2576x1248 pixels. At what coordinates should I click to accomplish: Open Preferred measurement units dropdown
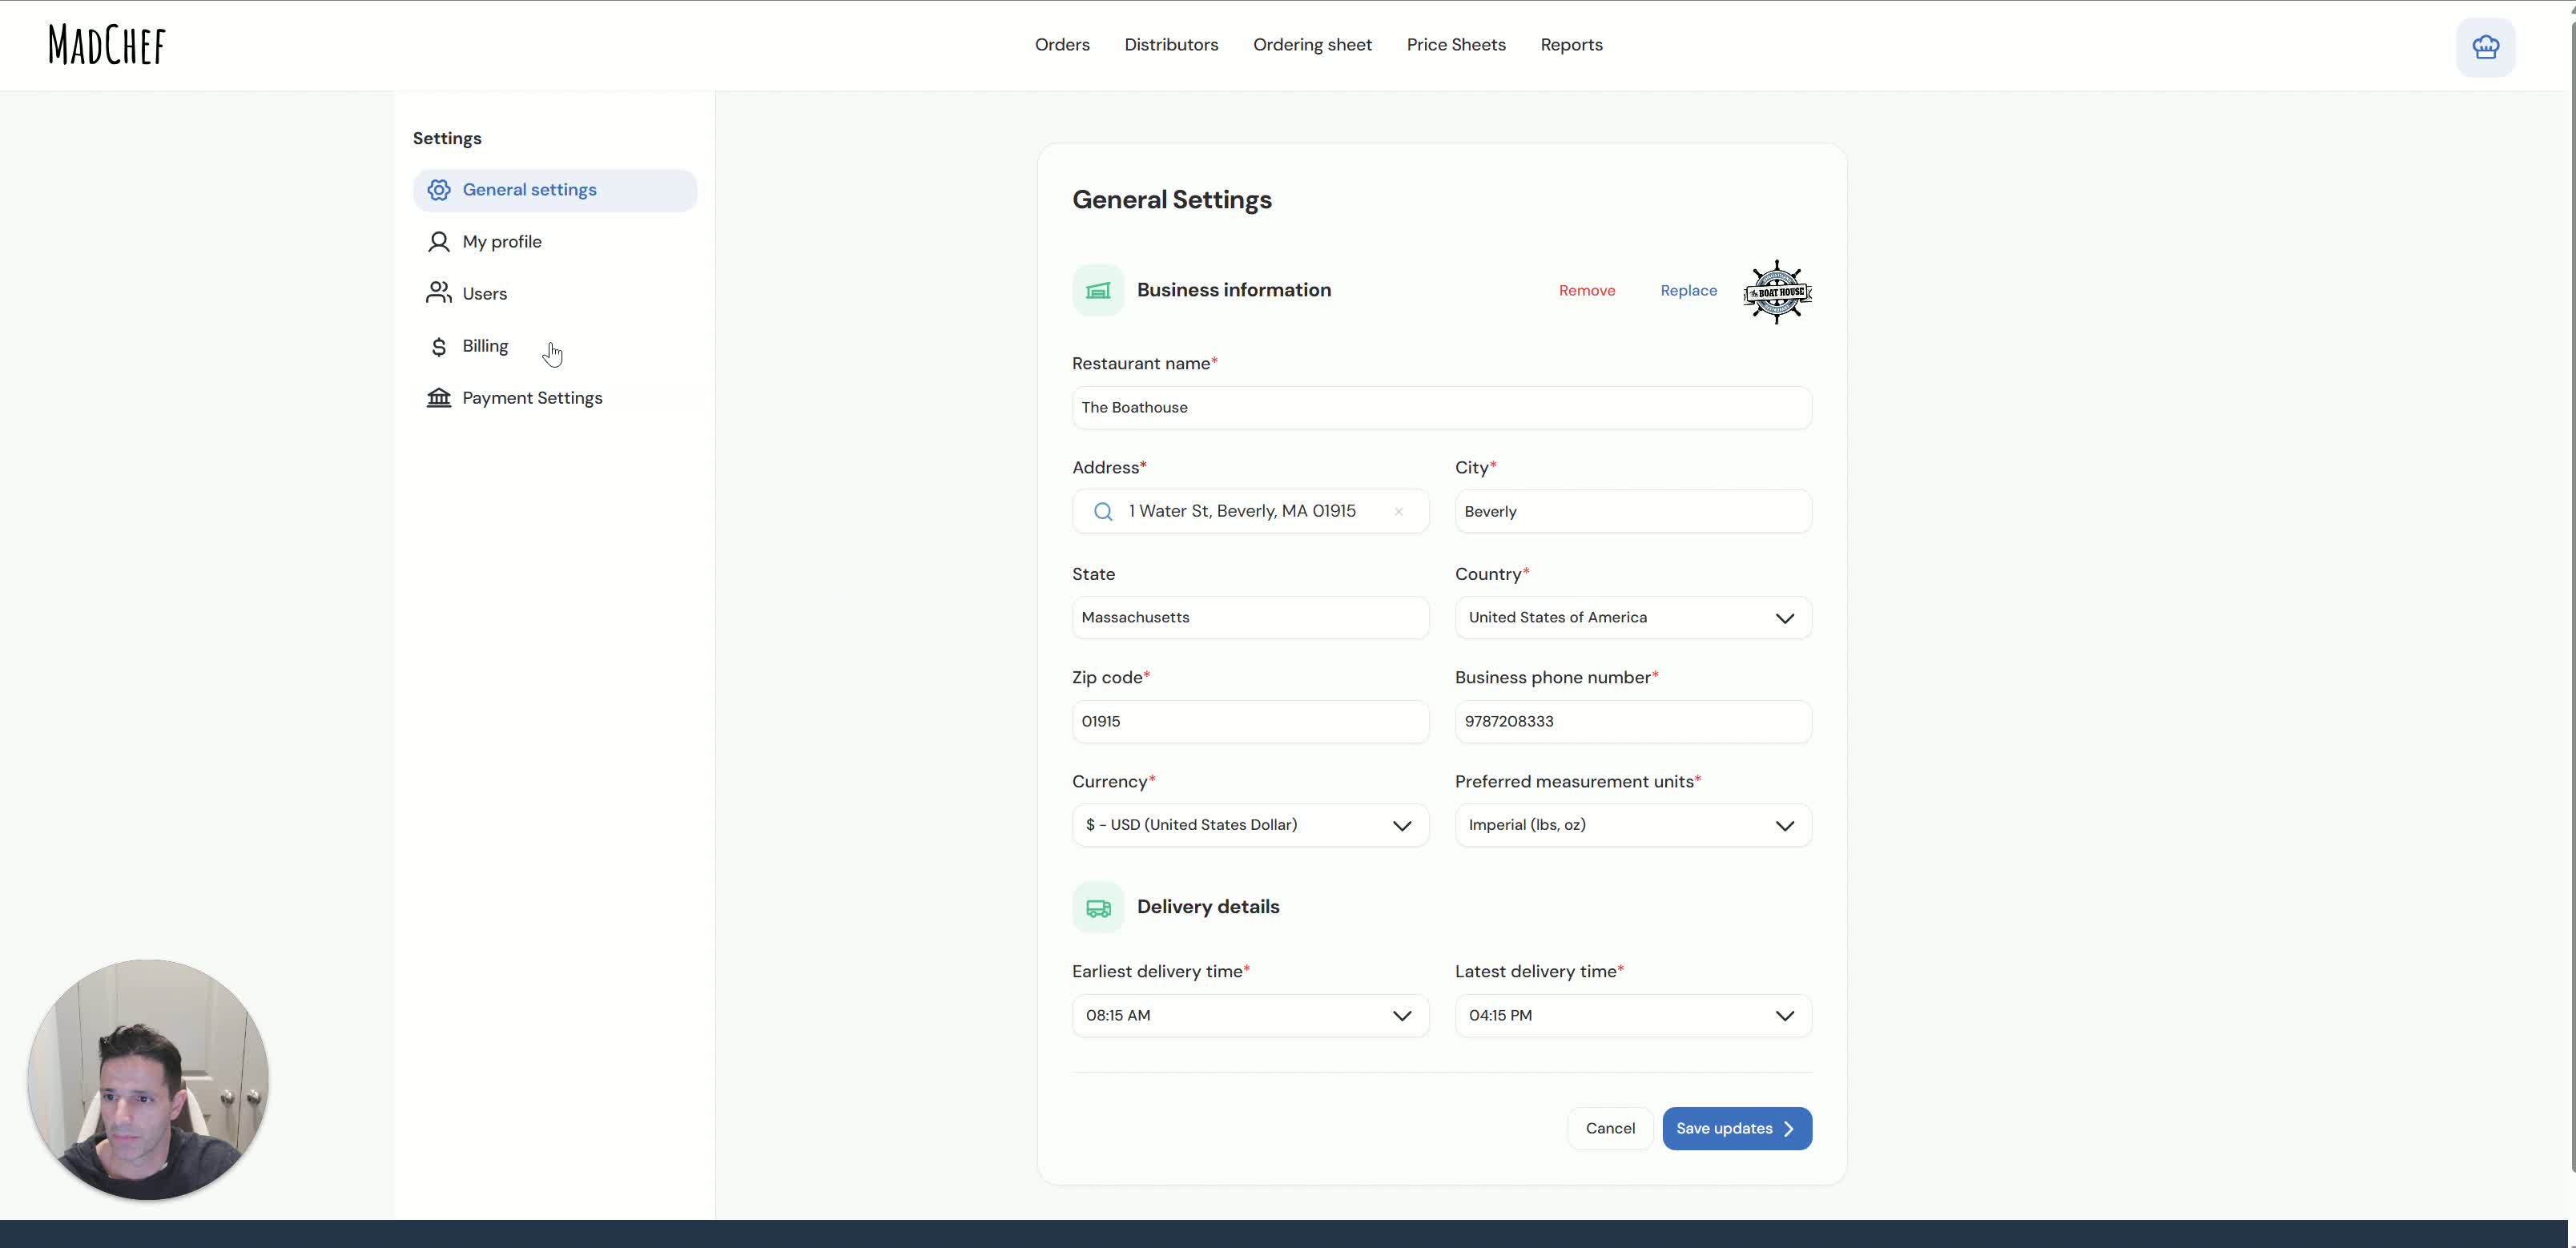click(1633, 825)
